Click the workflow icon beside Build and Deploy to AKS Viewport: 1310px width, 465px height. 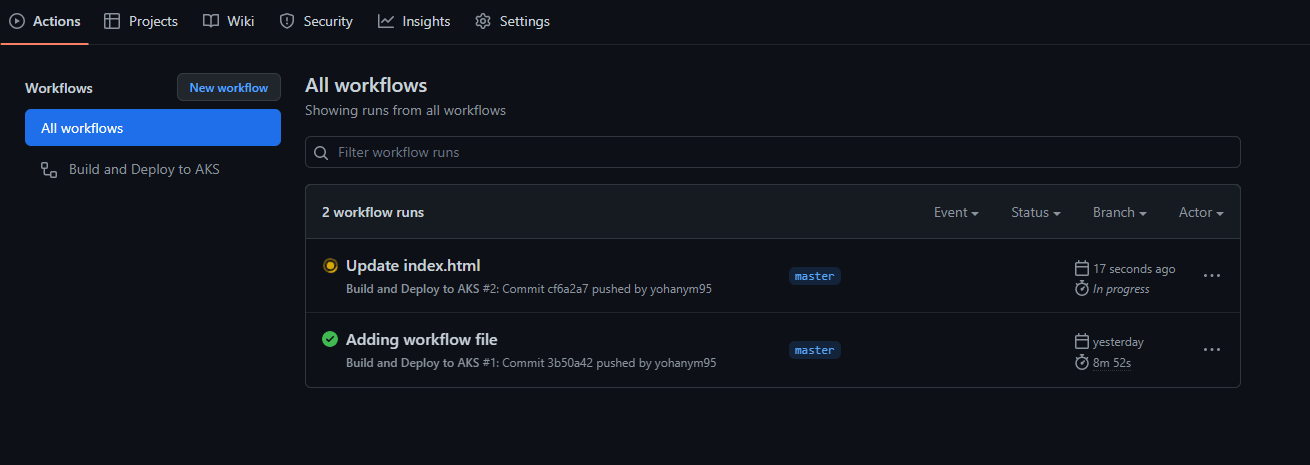click(x=48, y=170)
